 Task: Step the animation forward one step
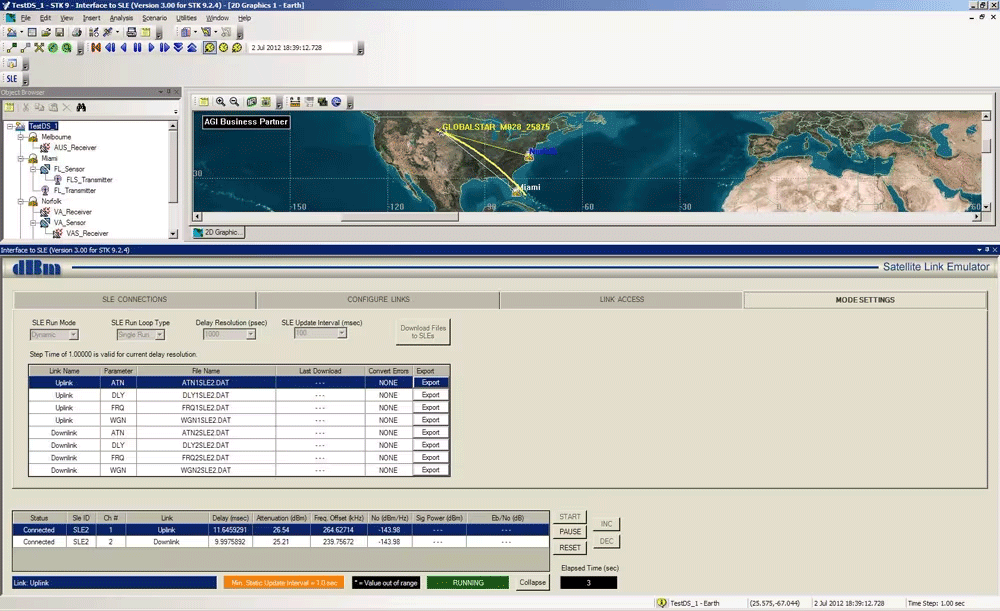click(x=165, y=47)
